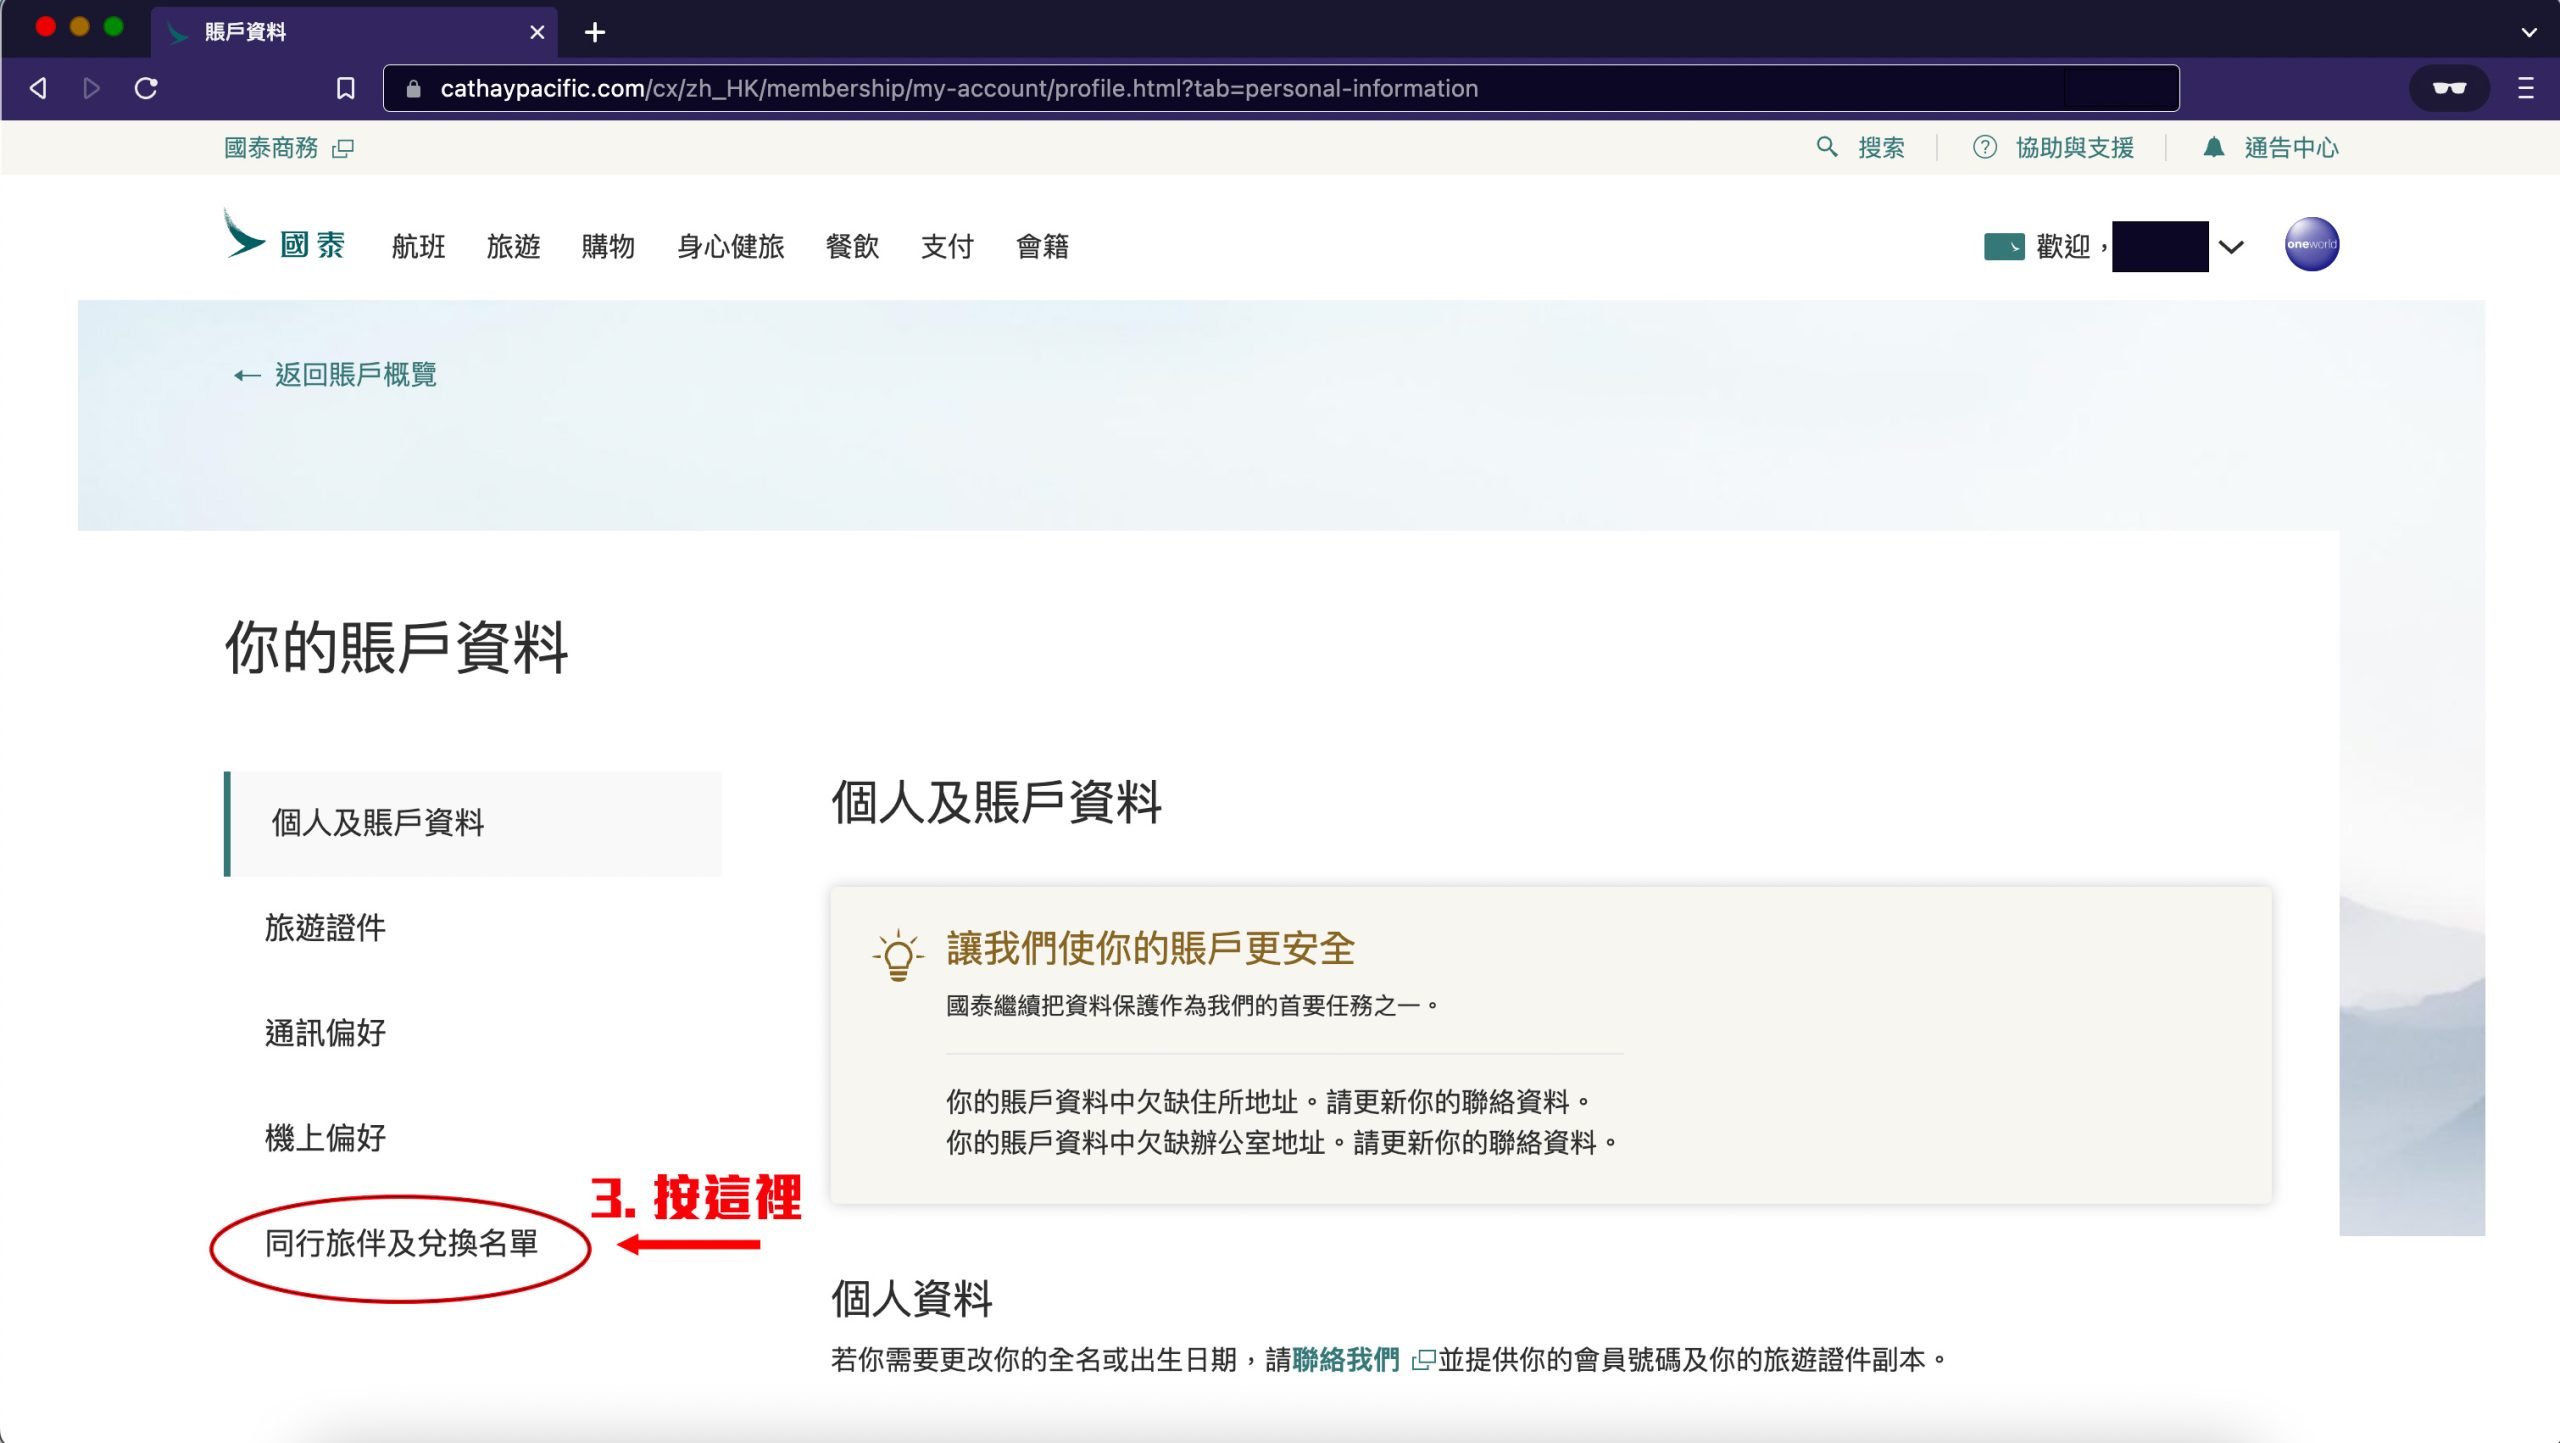Open the 航班 flights menu
The height and width of the screenshot is (1443, 2560).
point(418,246)
